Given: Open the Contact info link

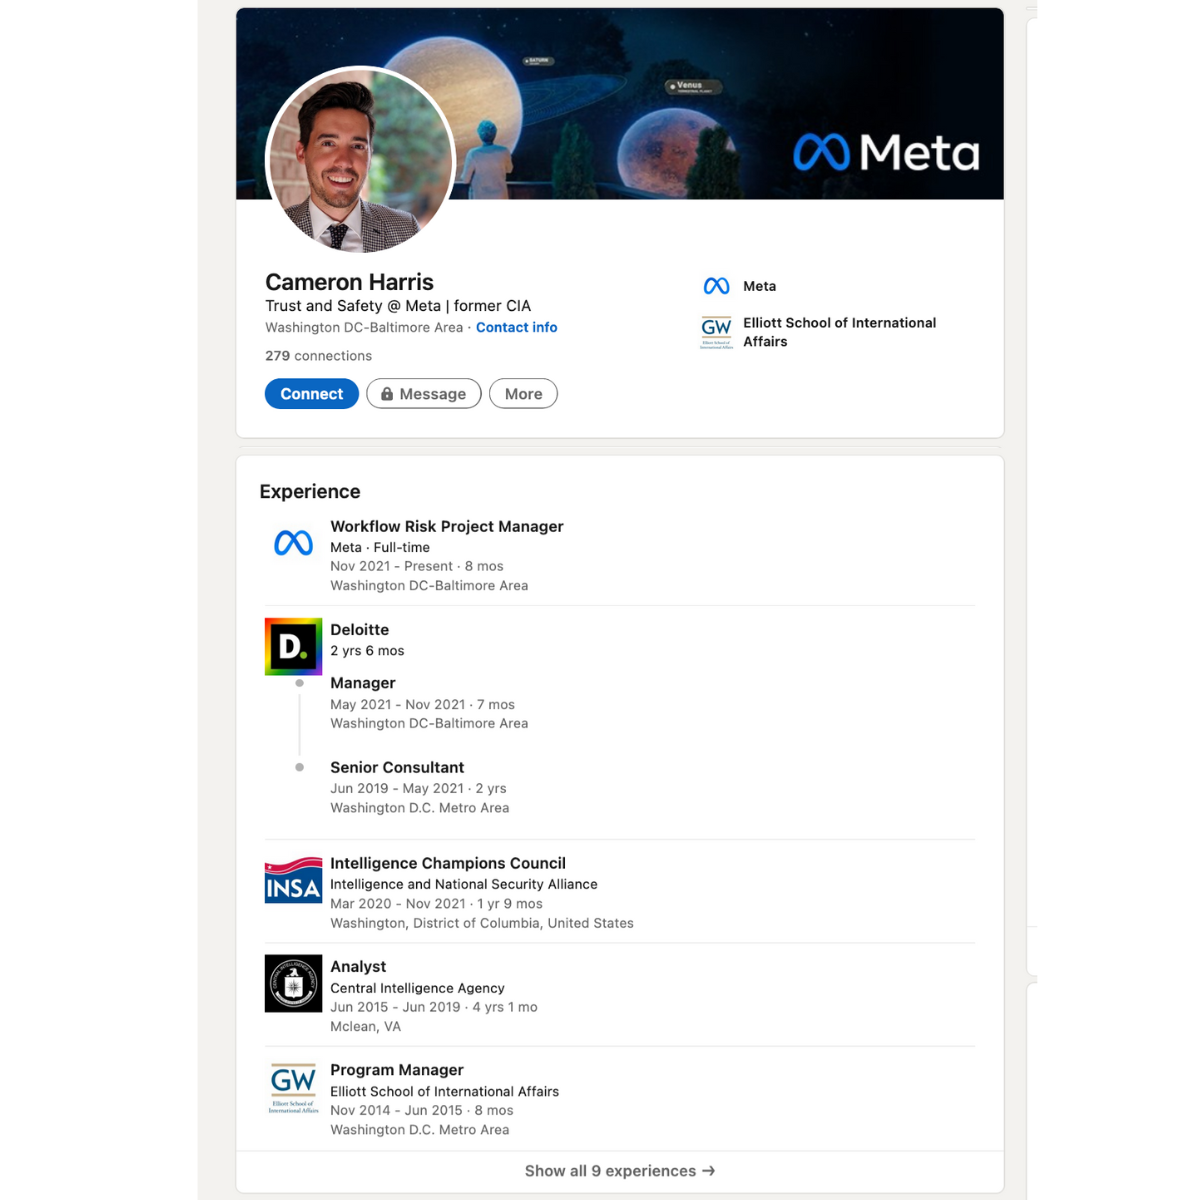Looking at the screenshot, I should 516,327.
